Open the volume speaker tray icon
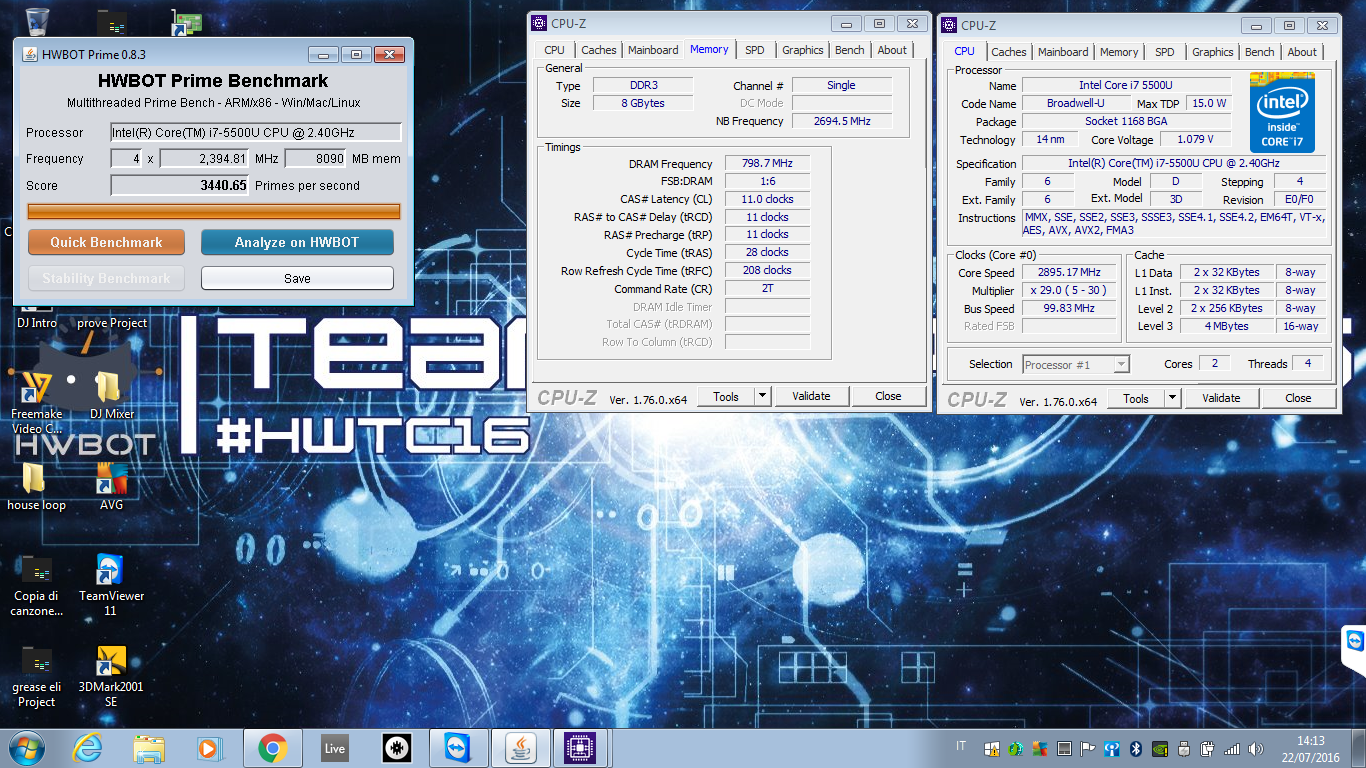 (x=1256, y=748)
